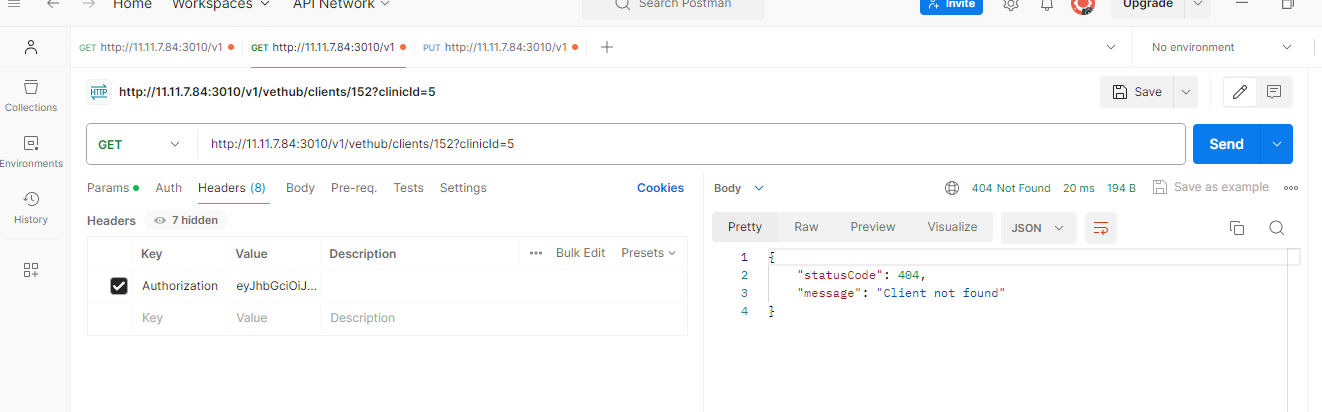
Task: Click the Upgrade button
Action: (x=1148, y=5)
